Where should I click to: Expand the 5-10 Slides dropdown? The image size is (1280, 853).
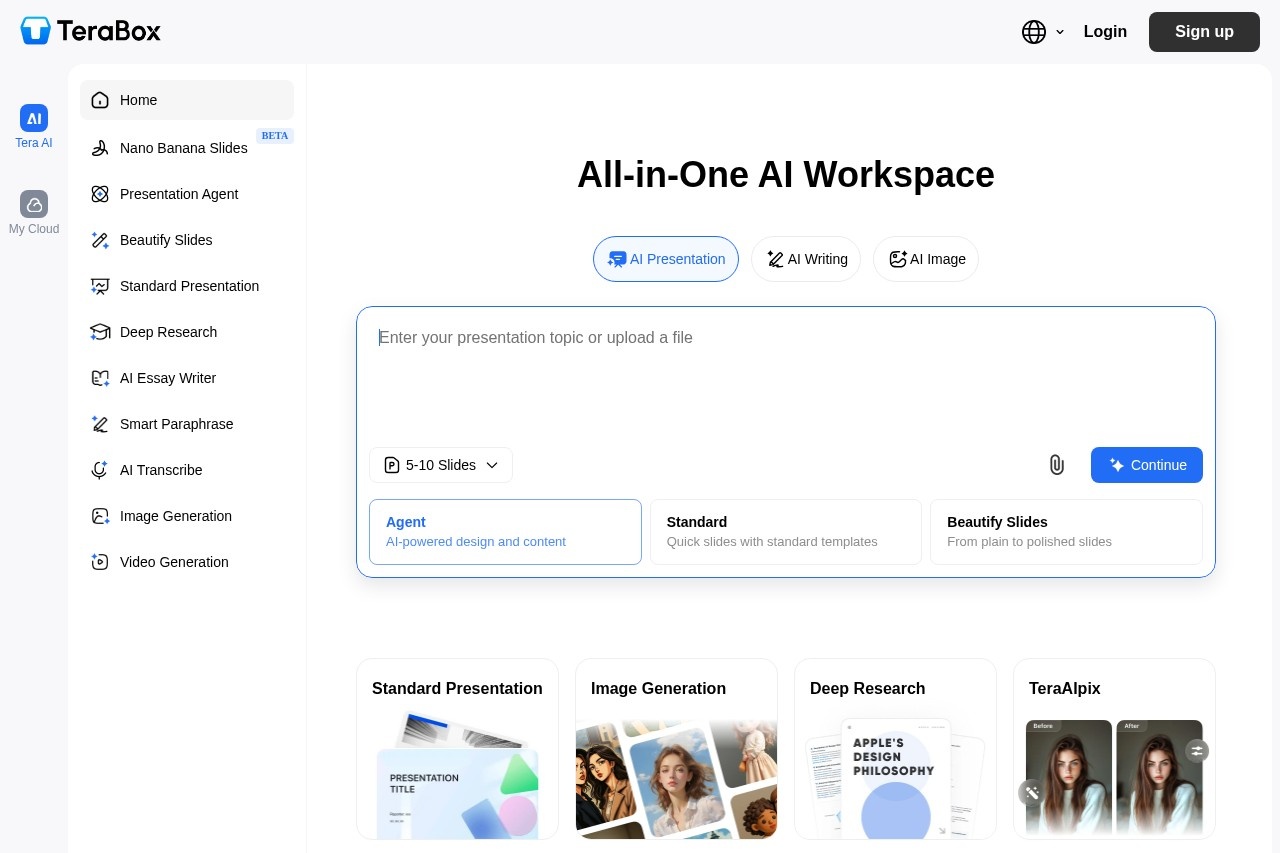pos(441,465)
